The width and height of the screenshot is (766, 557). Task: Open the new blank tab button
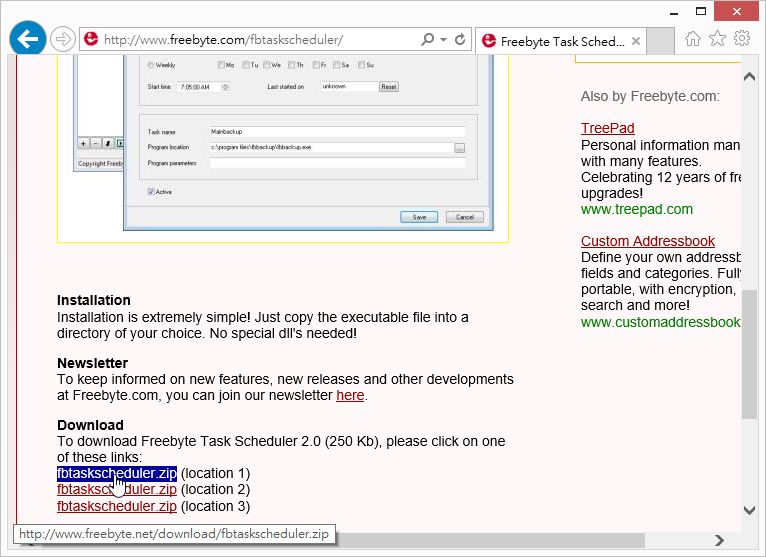click(x=661, y=41)
